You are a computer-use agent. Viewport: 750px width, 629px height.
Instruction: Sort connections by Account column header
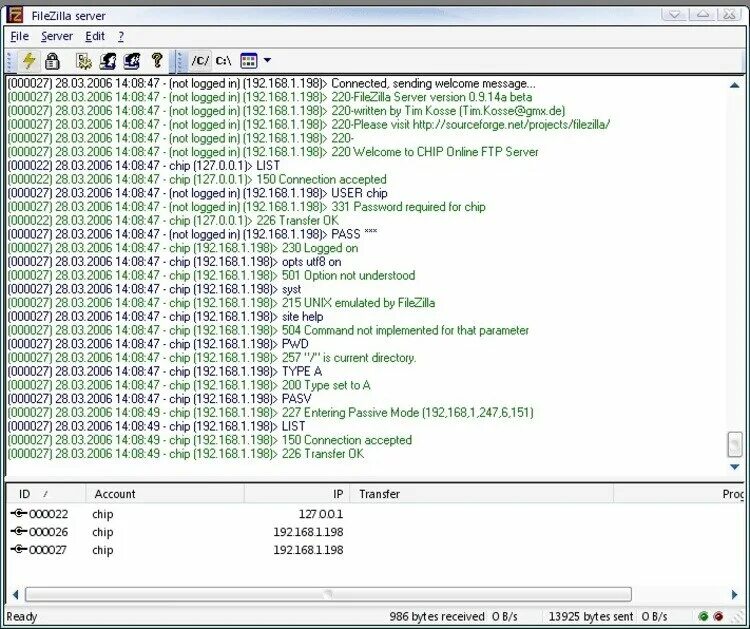pyautogui.click(x=165, y=494)
